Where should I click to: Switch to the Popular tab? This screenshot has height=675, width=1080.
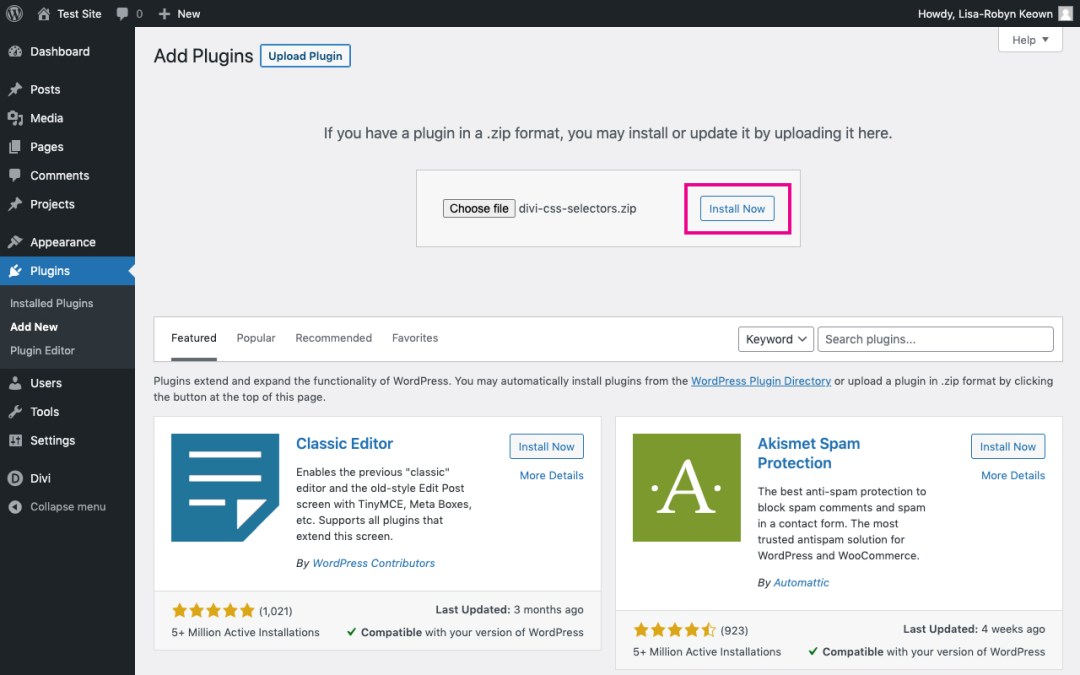(256, 338)
